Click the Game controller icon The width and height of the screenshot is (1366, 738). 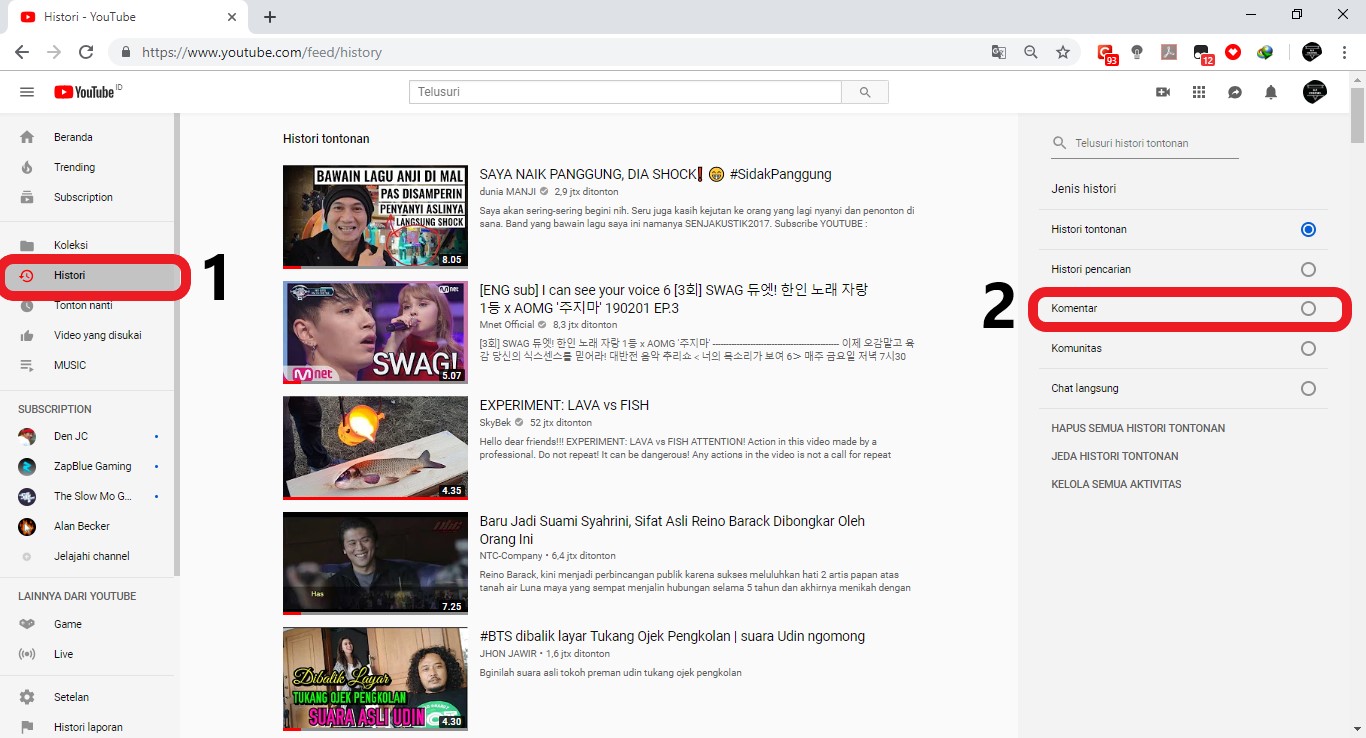[x=27, y=624]
